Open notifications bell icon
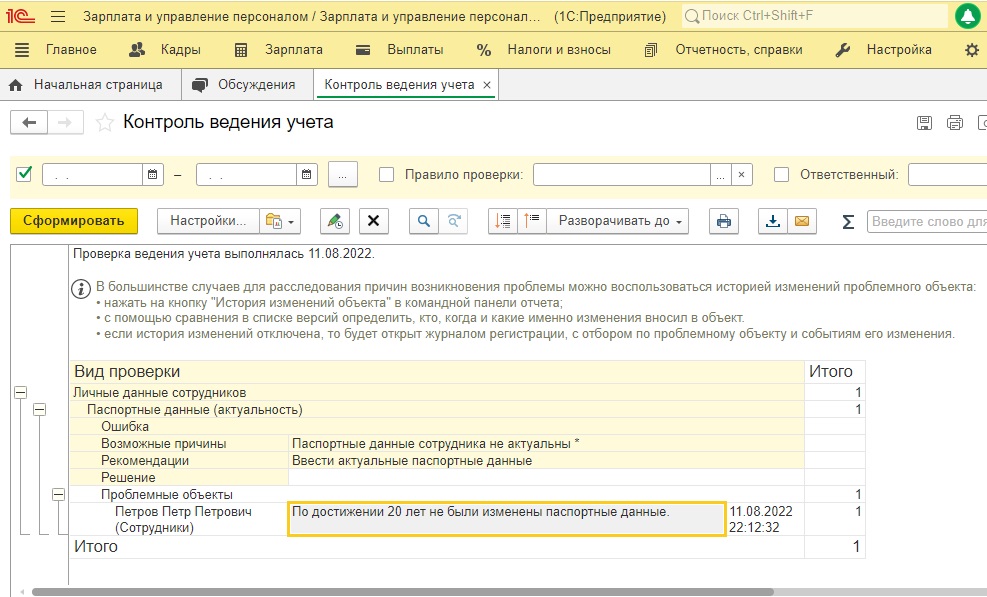The image size is (987, 597). [967, 17]
